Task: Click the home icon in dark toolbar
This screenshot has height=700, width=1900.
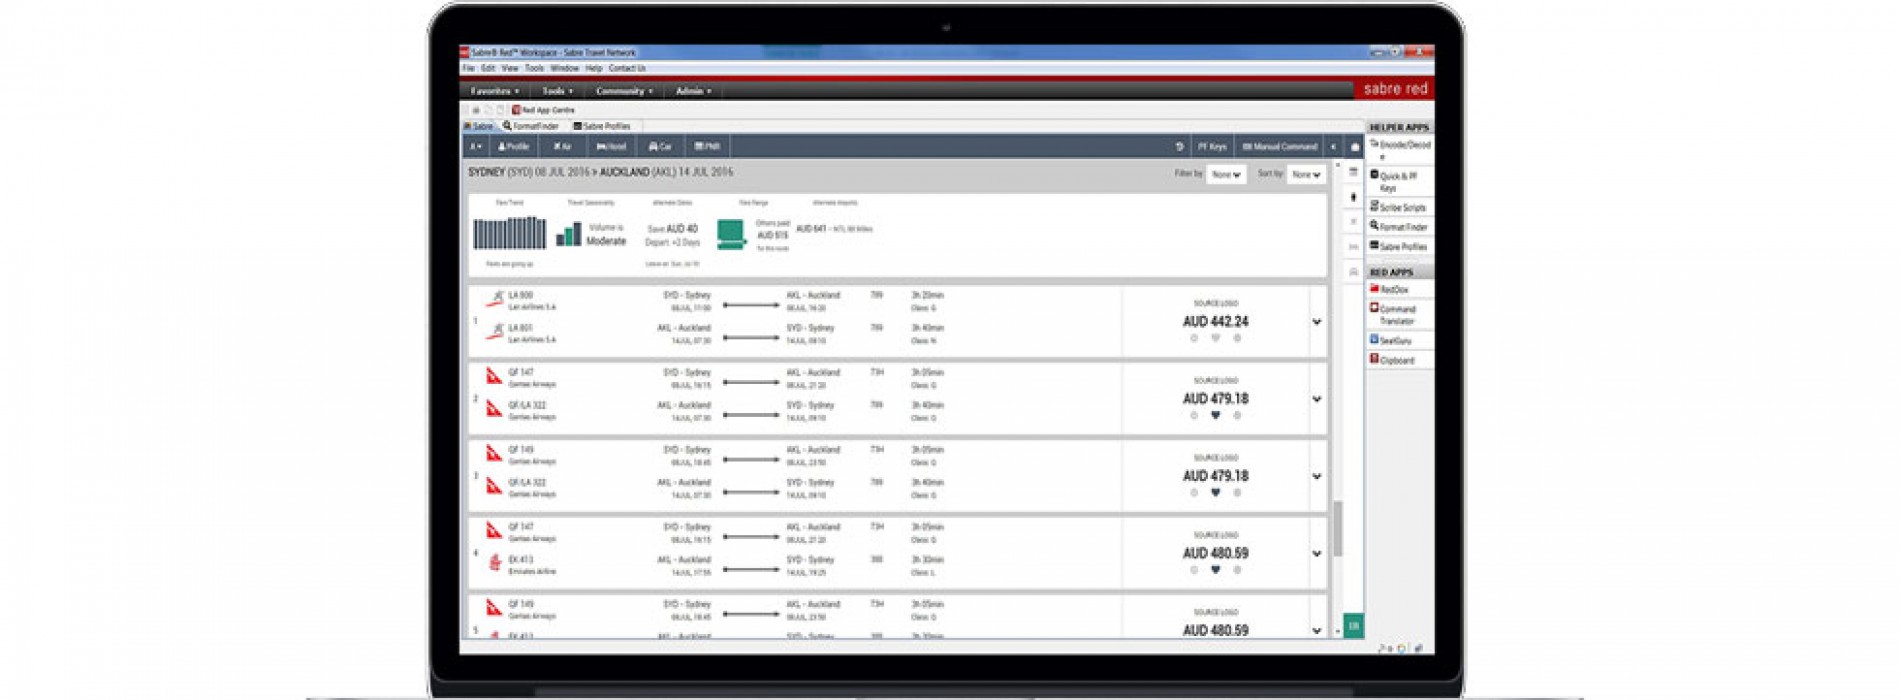Action: point(1355,147)
